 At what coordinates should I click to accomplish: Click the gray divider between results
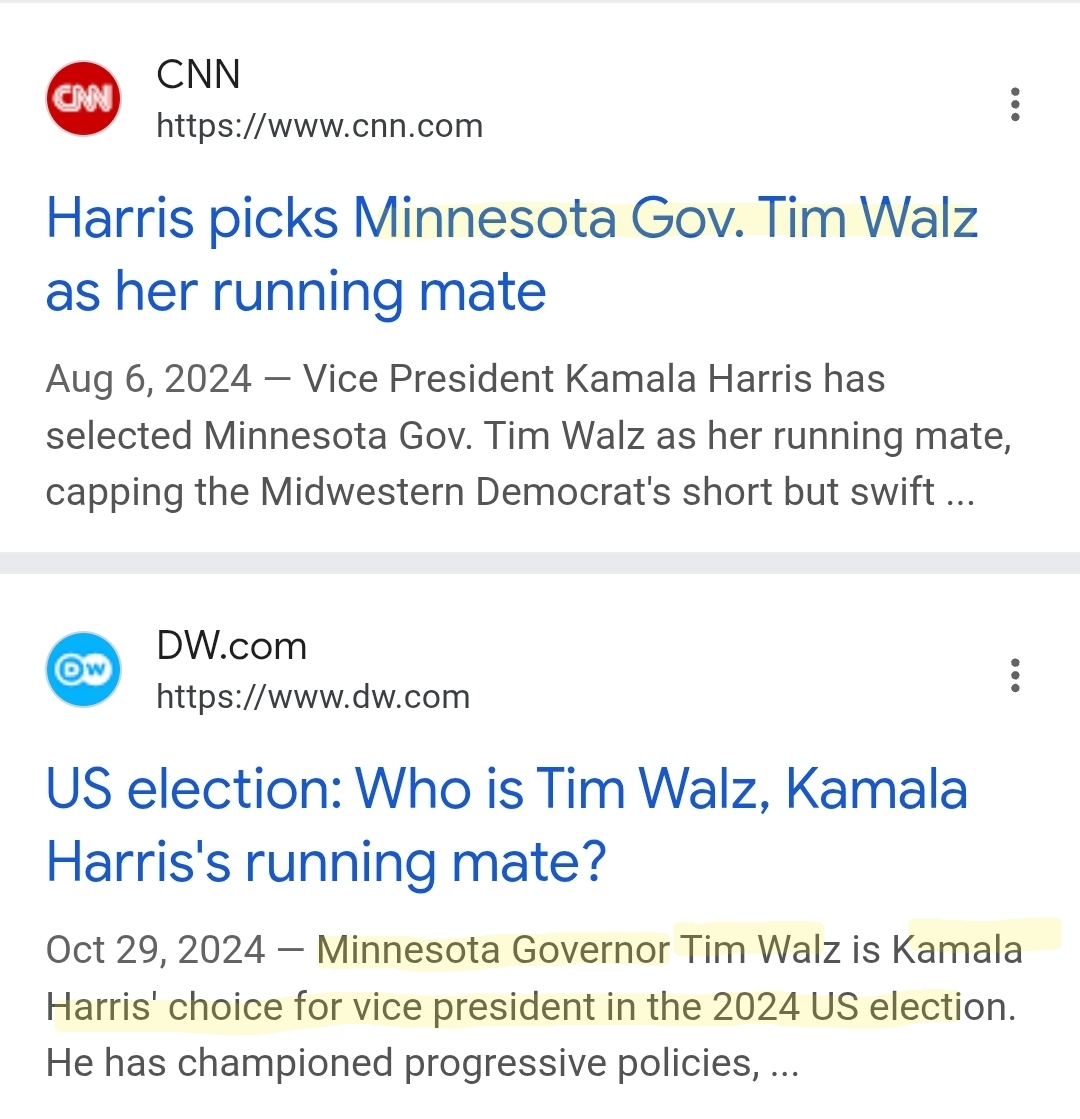tap(540, 562)
